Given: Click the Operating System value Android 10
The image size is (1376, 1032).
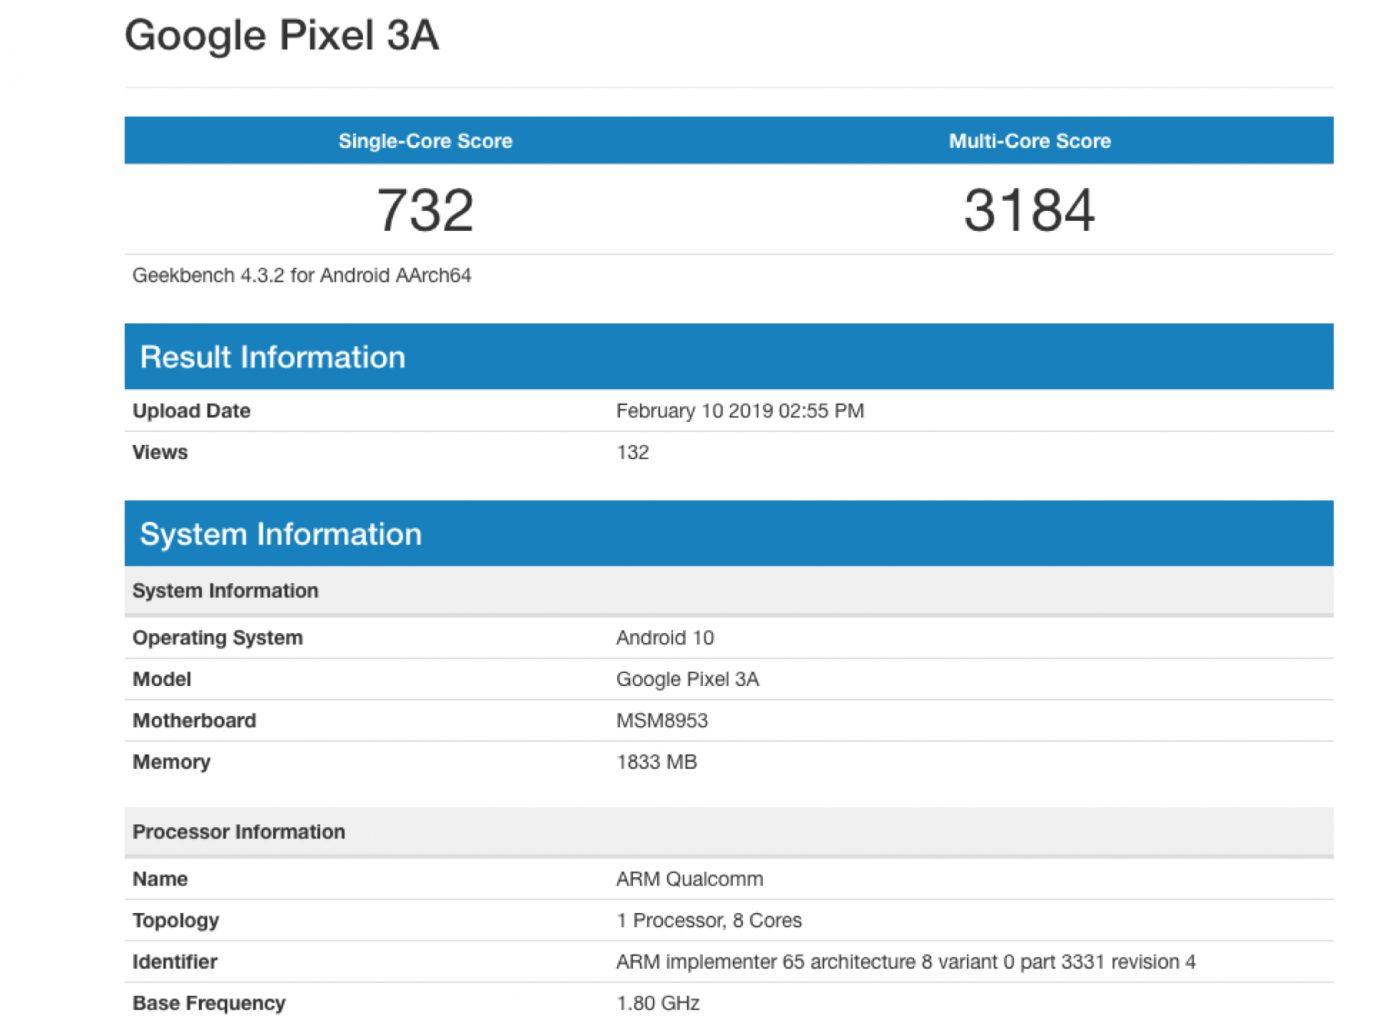Looking at the screenshot, I should pyautogui.click(x=664, y=638).
